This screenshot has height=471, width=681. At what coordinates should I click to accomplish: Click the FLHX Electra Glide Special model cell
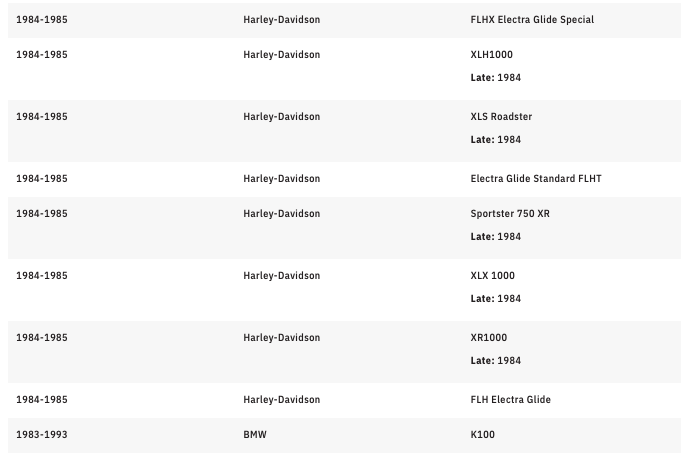(532, 20)
